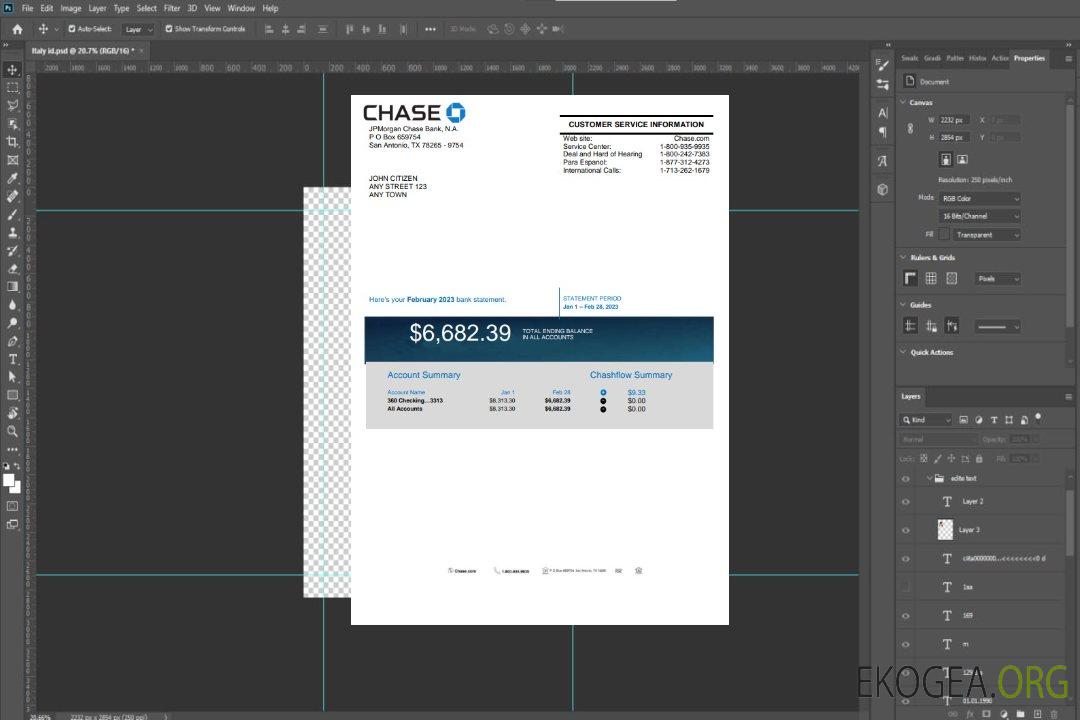Open the Kind layer filter dropdown
1080x720 pixels.
coord(926,420)
